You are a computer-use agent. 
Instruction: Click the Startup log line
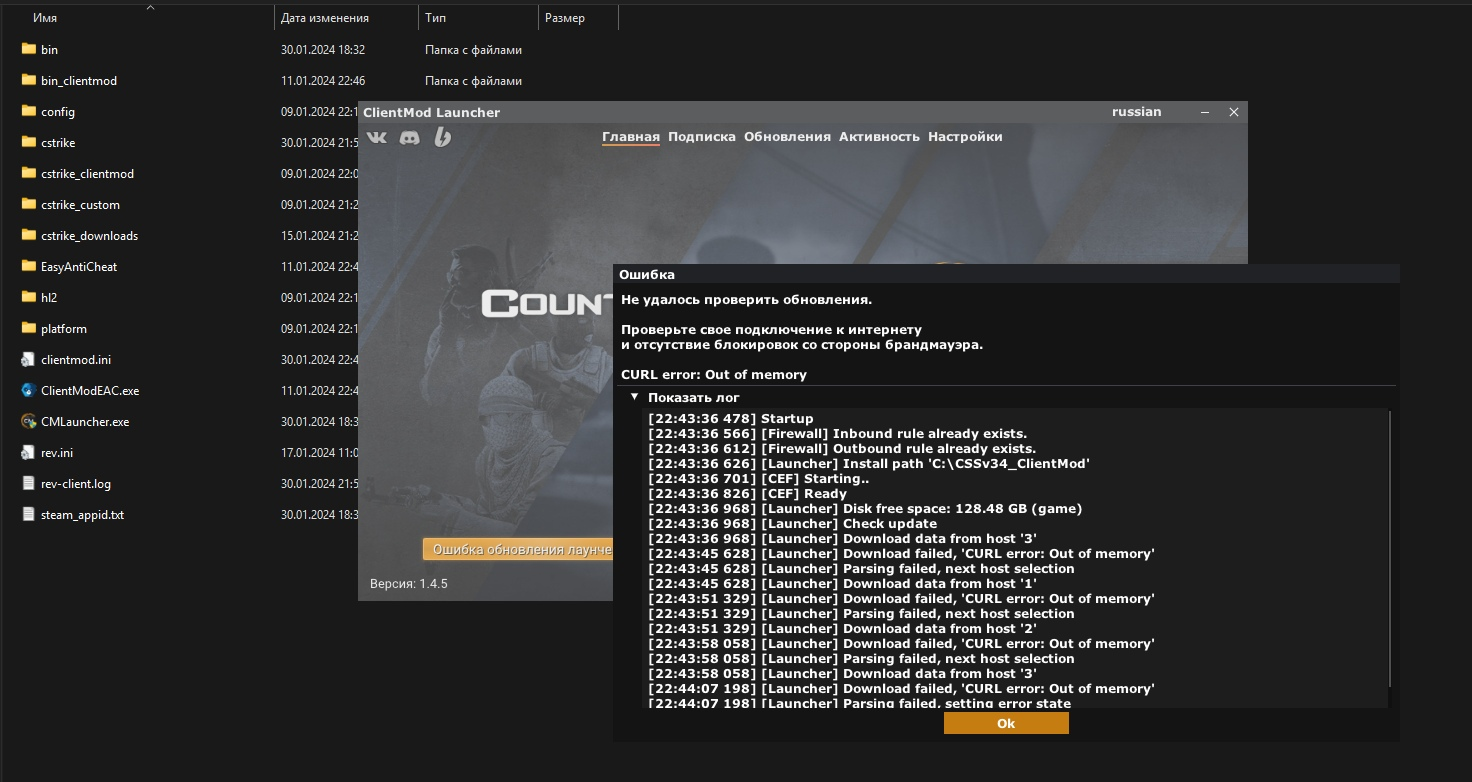pos(731,419)
